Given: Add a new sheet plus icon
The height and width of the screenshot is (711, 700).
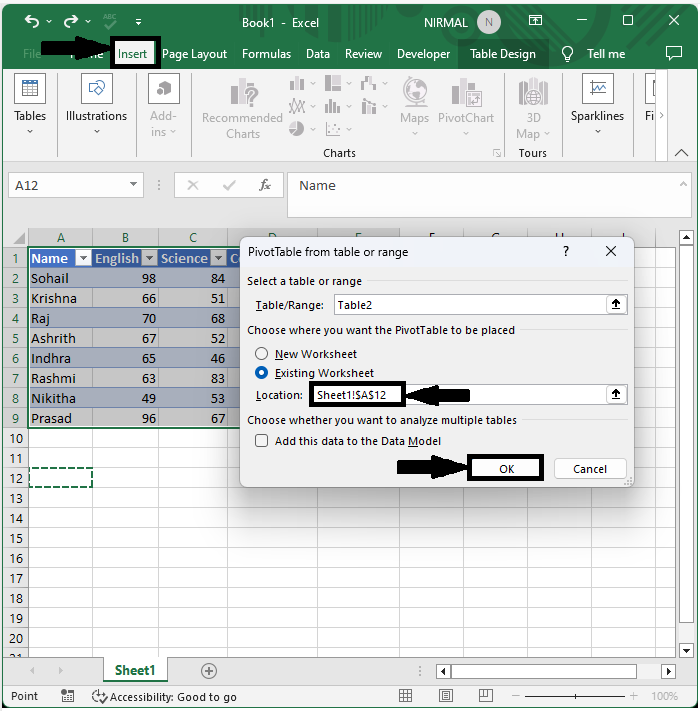Looking at the screenshot, I should click(x=209, y=671).
